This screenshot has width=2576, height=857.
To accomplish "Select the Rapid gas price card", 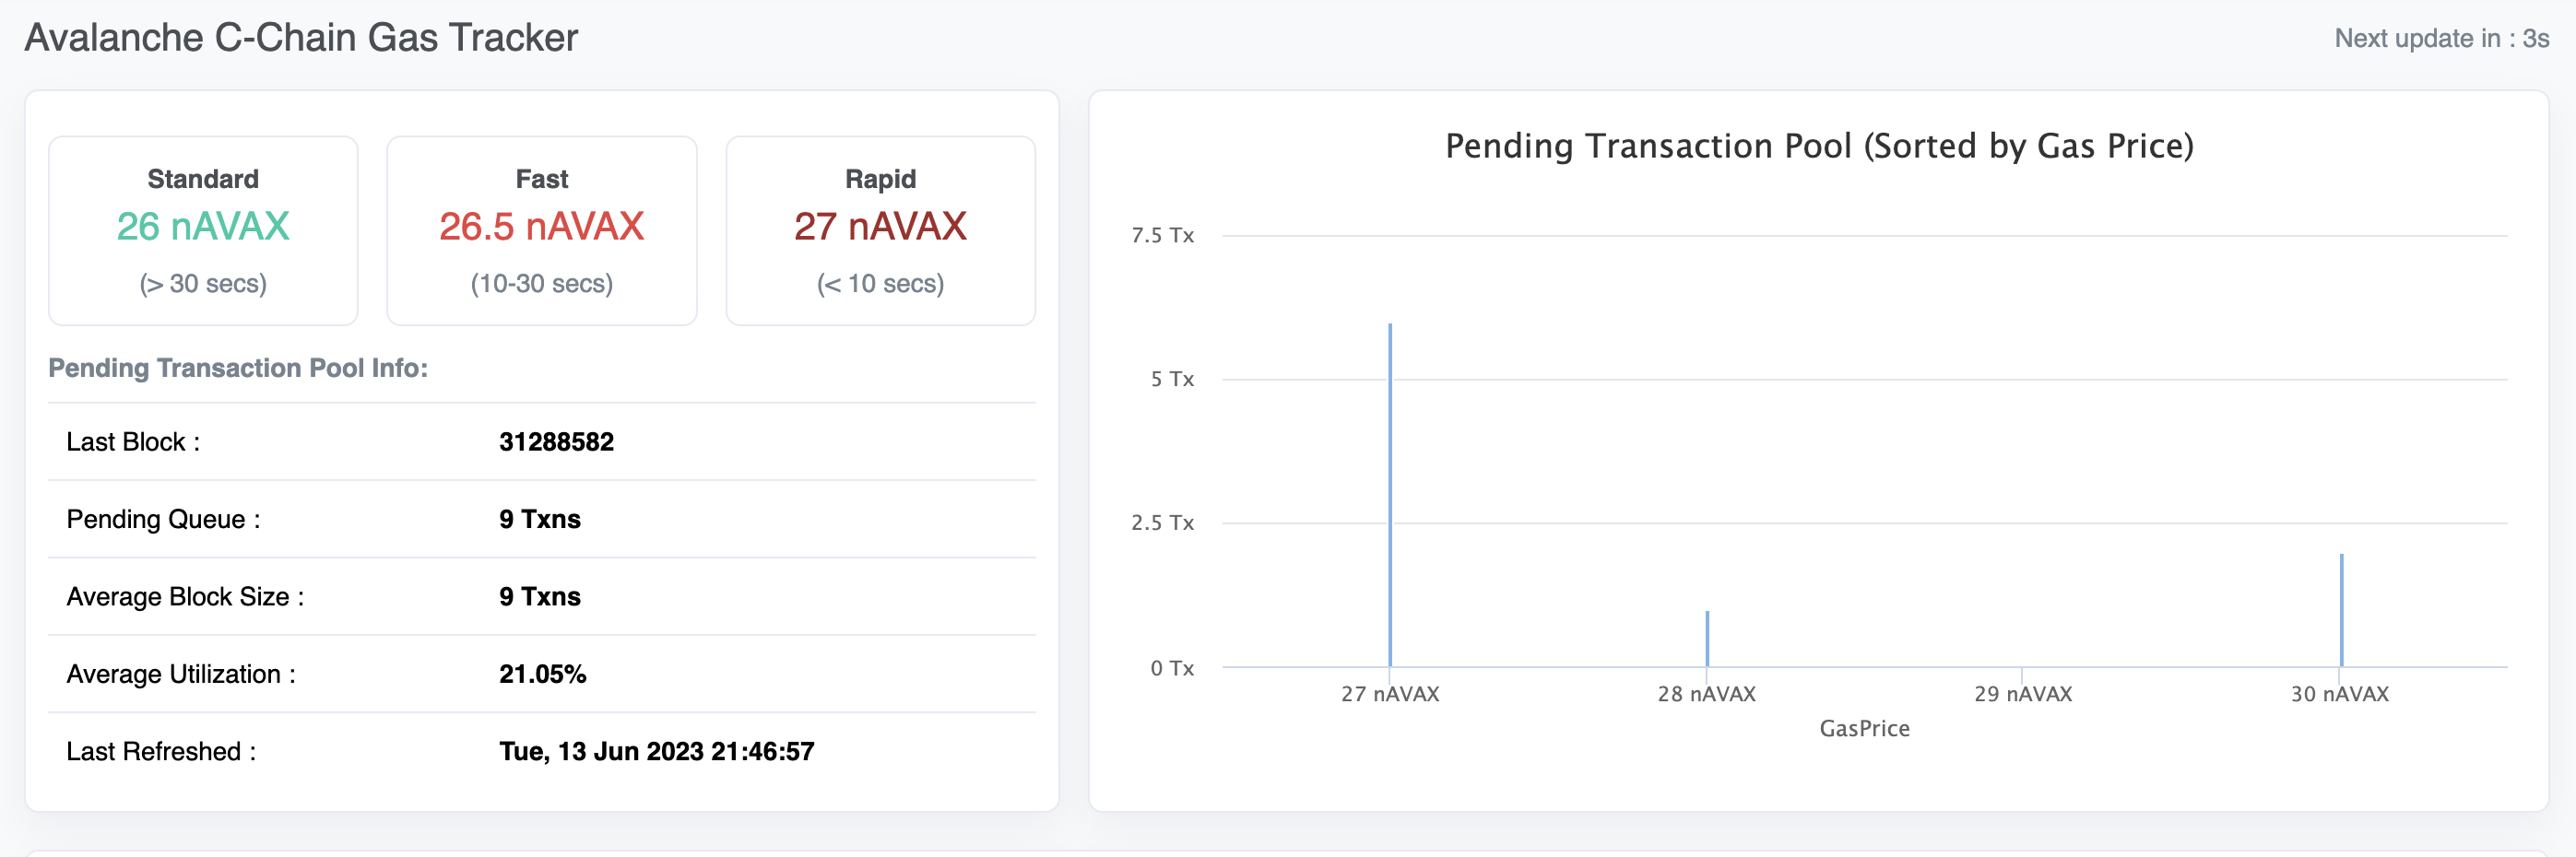I will (880, 230).
